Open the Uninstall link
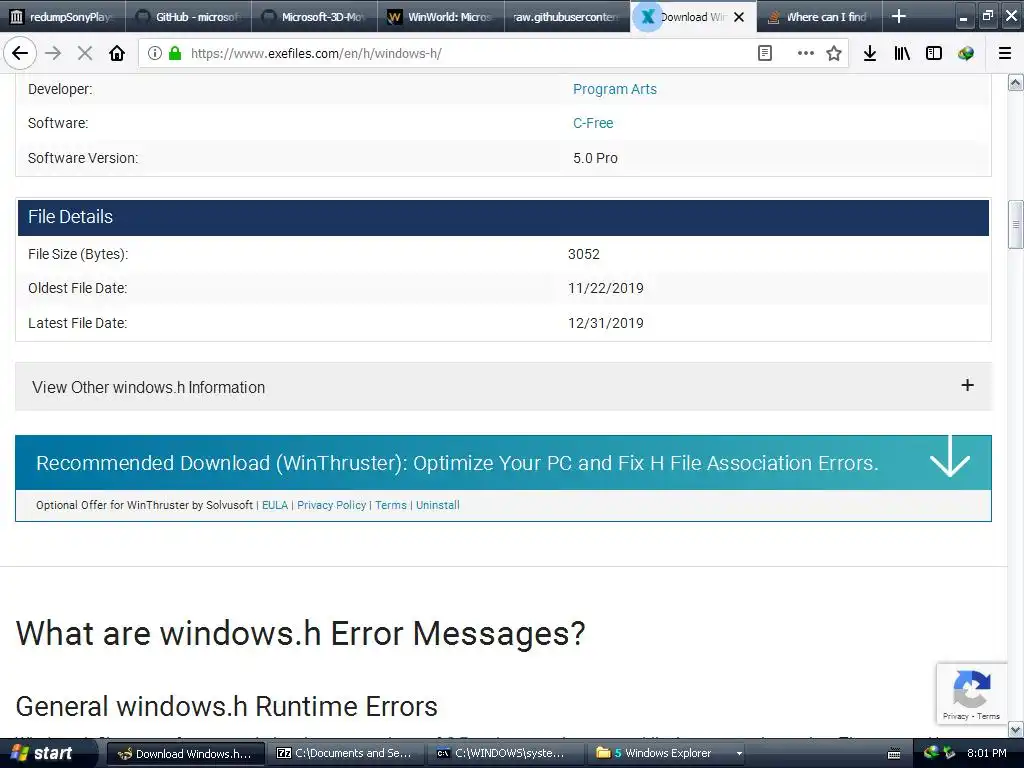Screen dimensions: 1024x768 pyautogui.click(x=438, y=505)
